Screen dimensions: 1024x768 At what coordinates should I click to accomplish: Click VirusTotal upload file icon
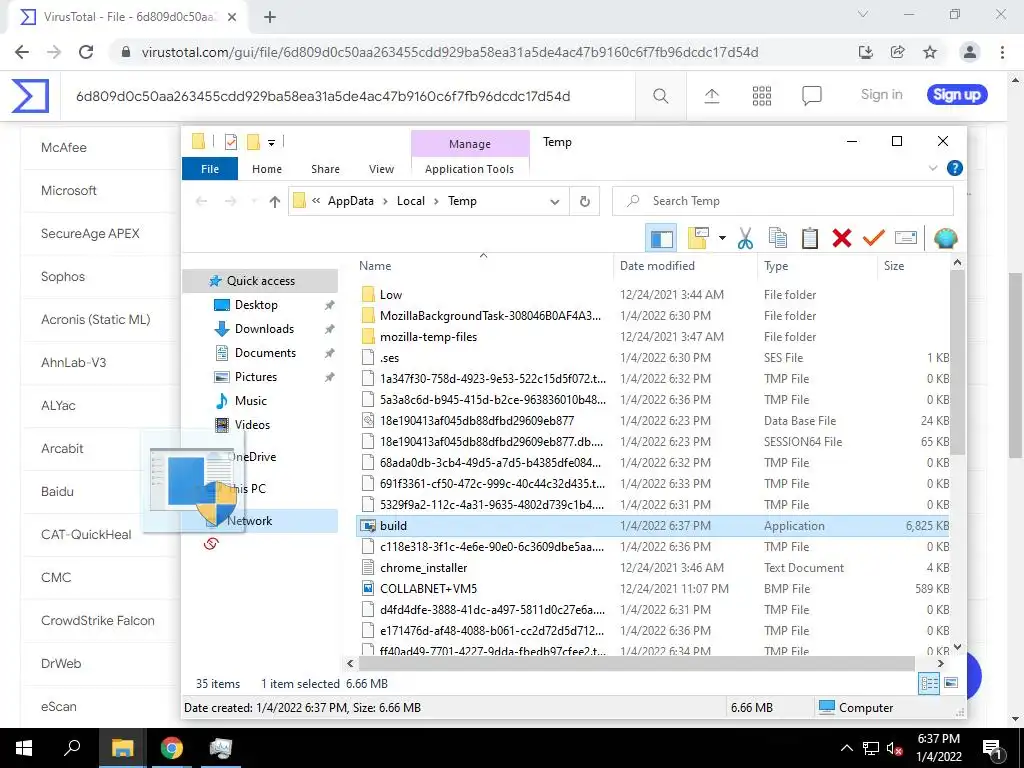coord(712,96)
